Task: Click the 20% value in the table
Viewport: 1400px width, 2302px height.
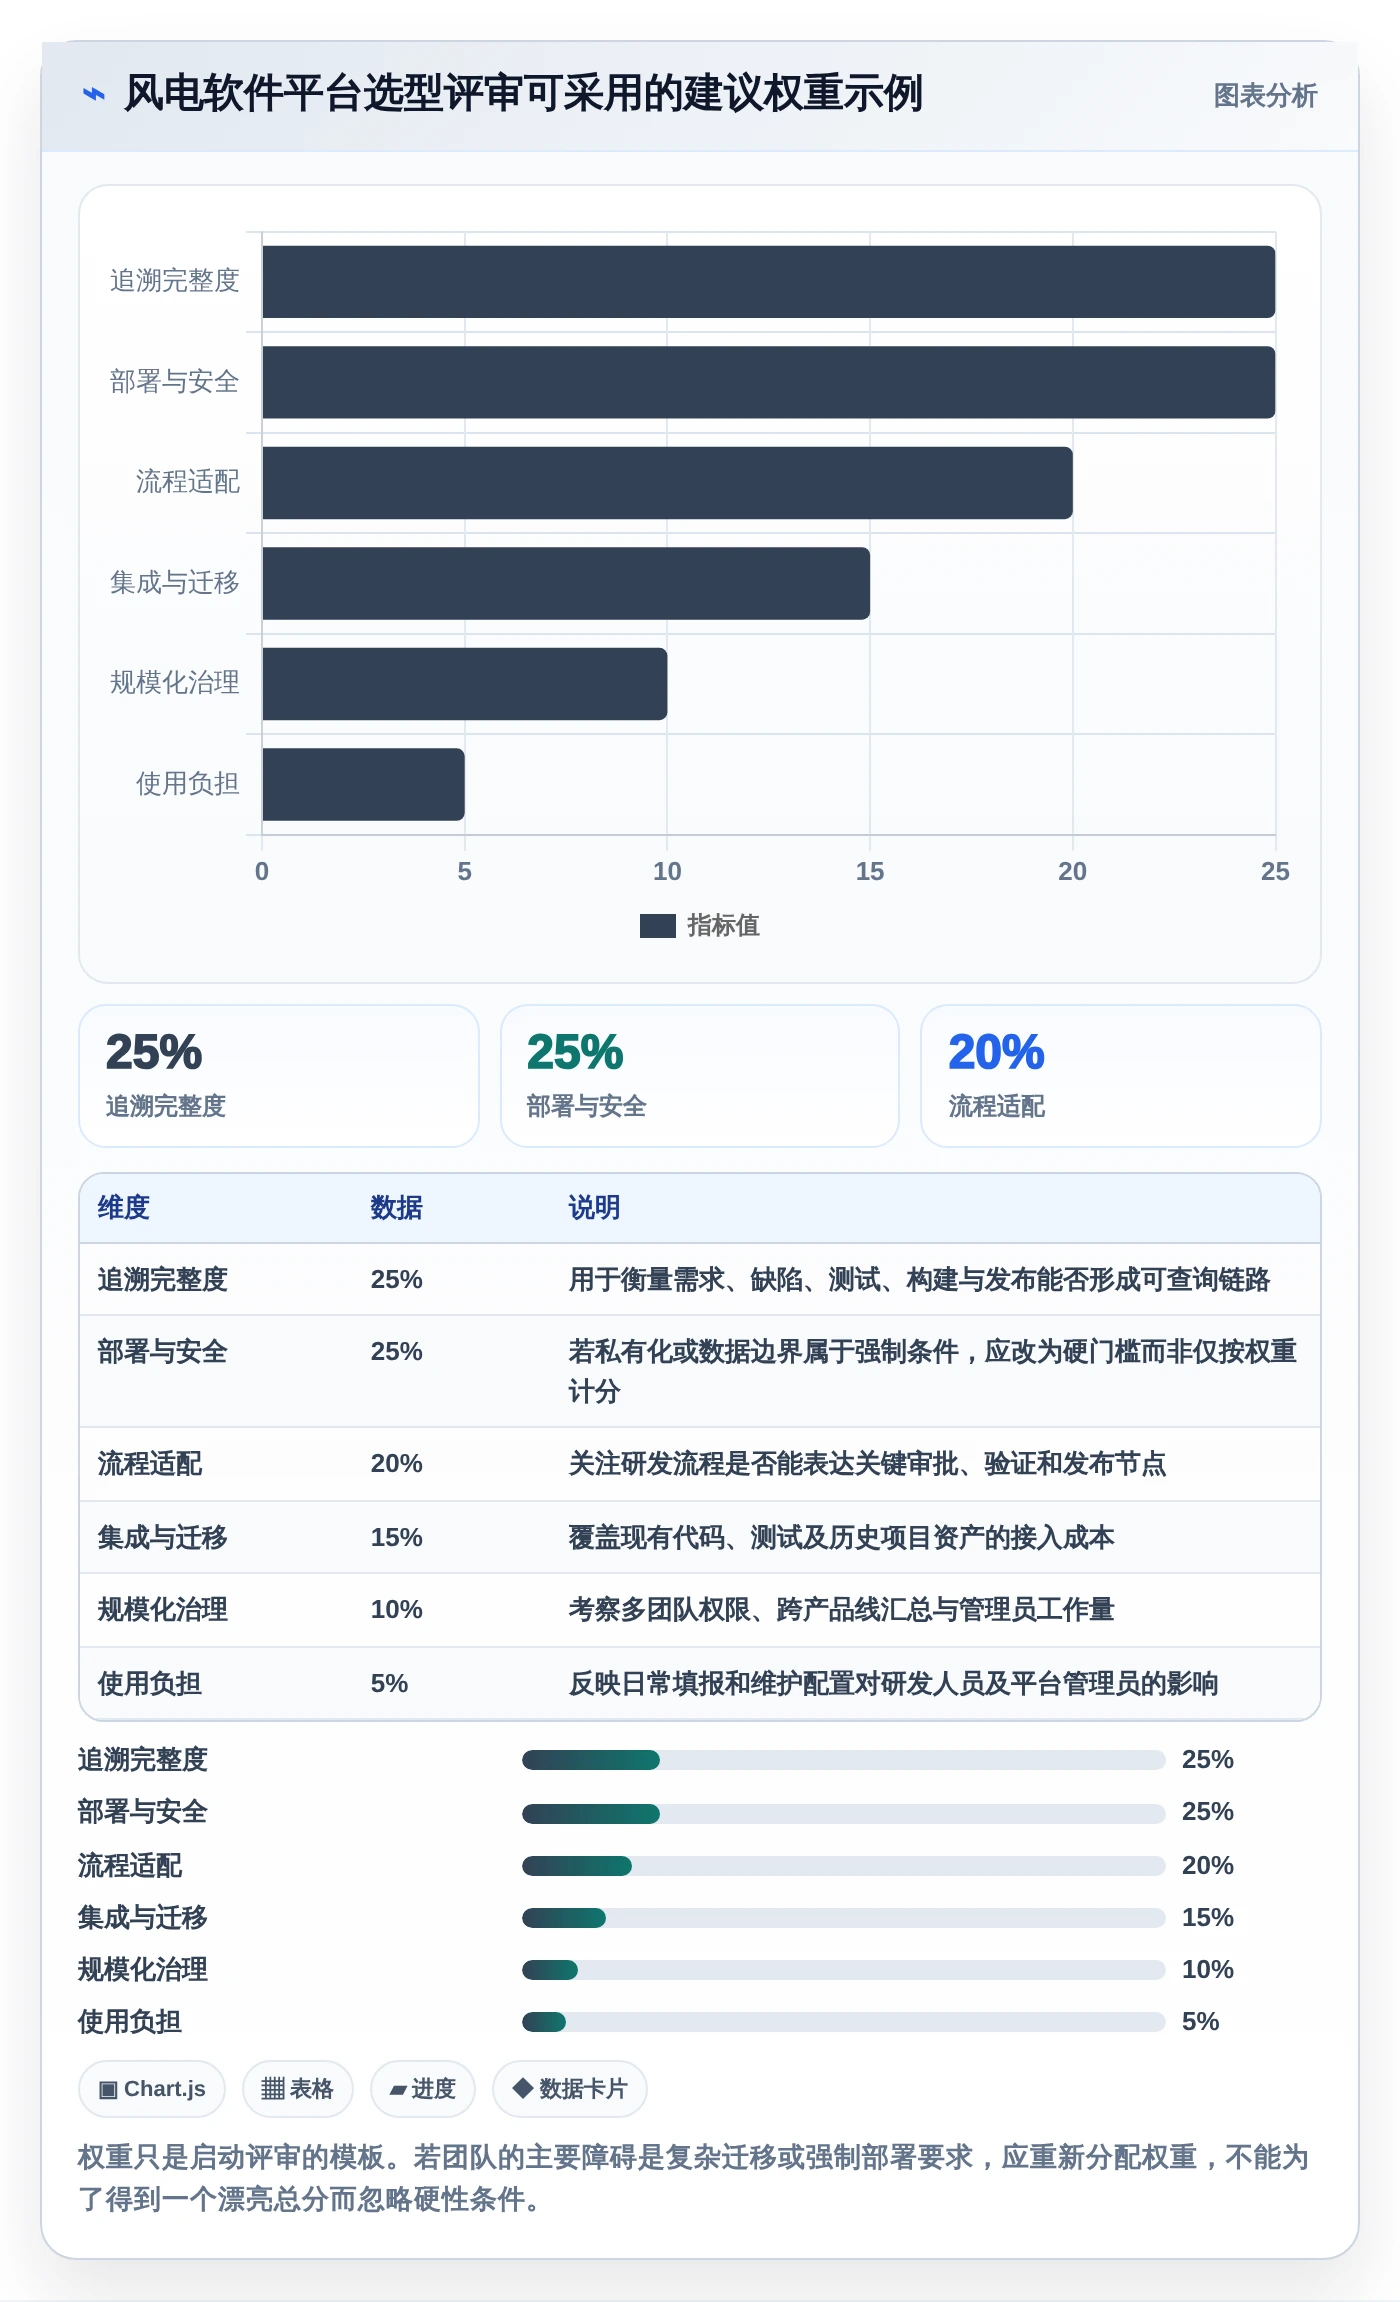Action: point(397,1464)
